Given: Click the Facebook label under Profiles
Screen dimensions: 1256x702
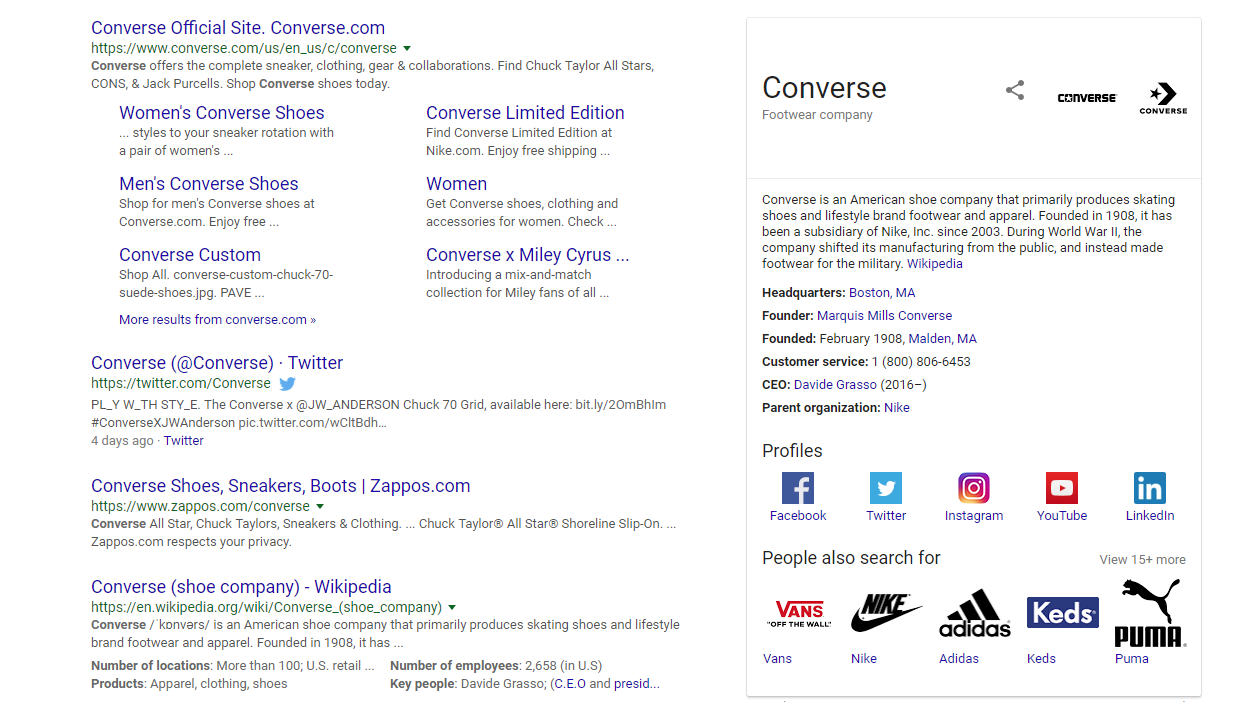Looking at the screenshot, I should click(798, 516).
